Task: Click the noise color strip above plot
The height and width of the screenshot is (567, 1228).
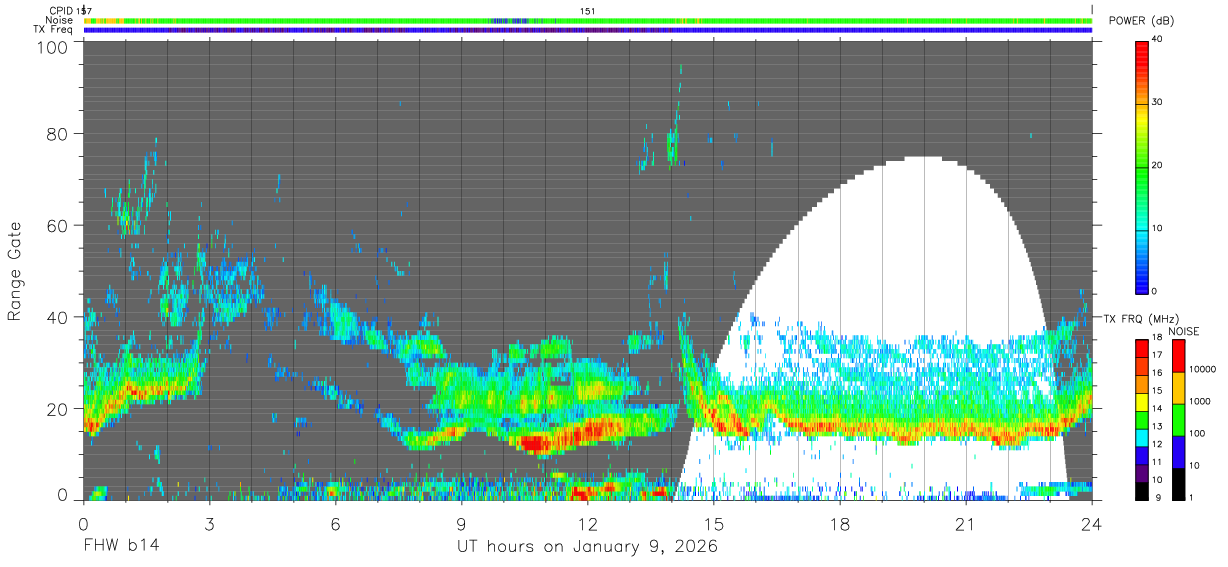Action: [588, 20]
